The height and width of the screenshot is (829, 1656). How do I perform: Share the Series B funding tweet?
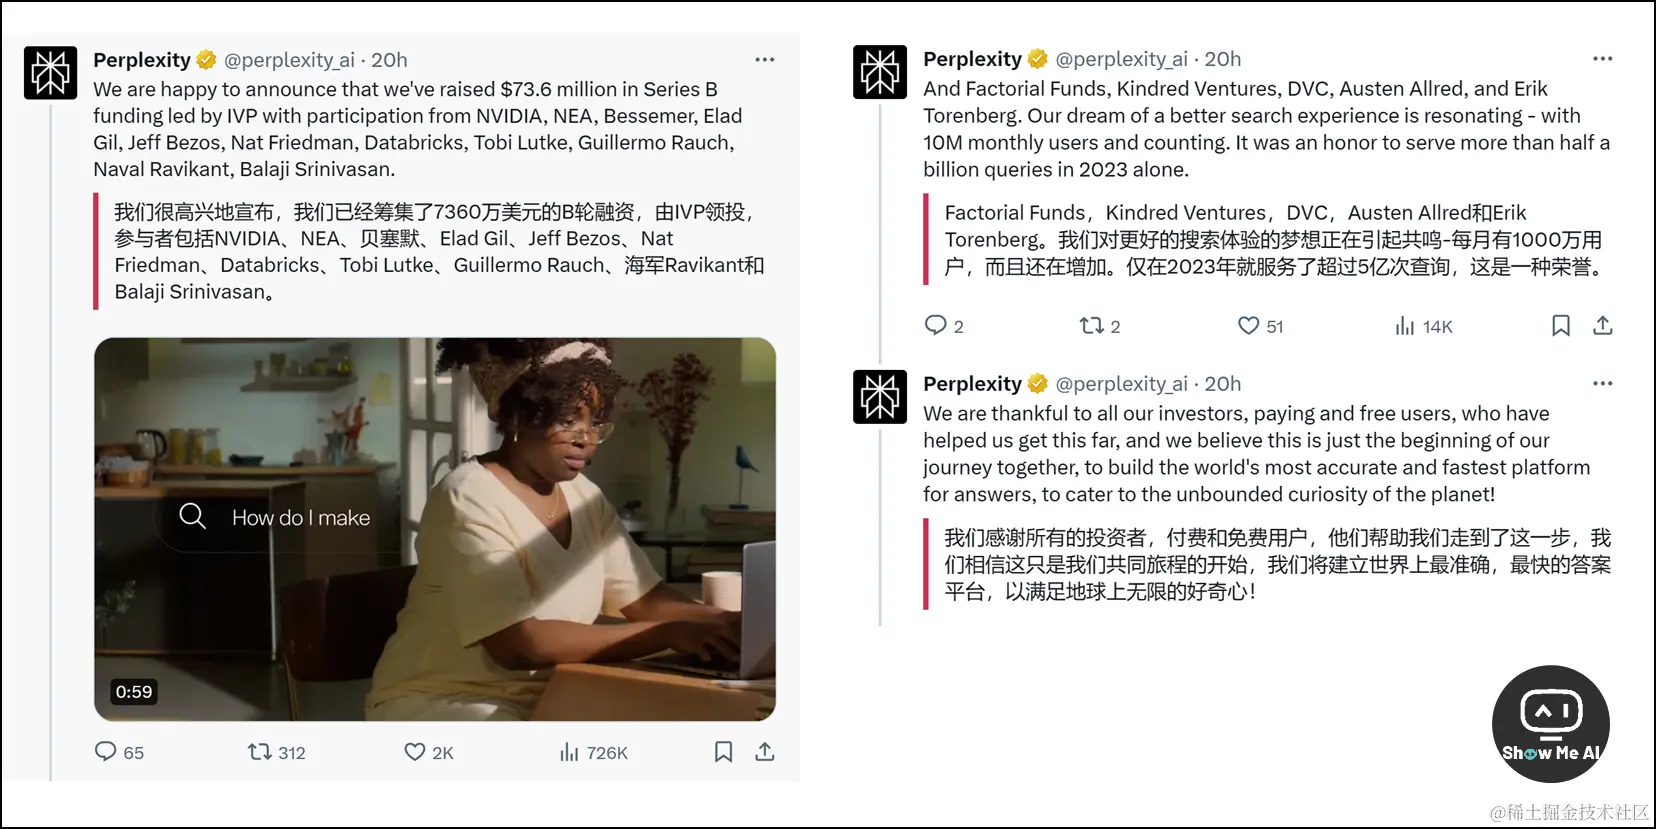(765, 751)
